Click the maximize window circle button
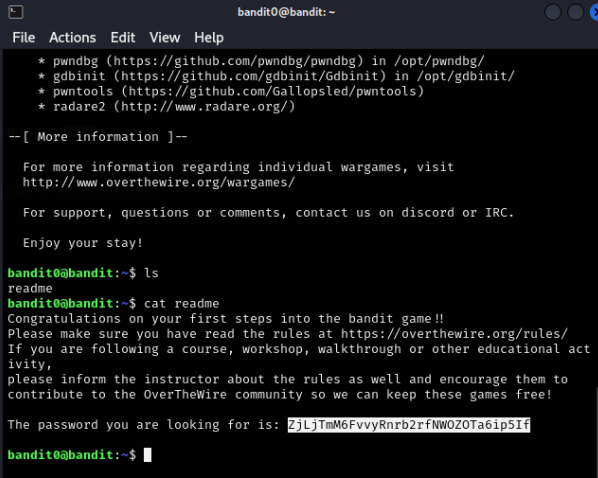This screenshot has height=478, width=598. point(575,12)
